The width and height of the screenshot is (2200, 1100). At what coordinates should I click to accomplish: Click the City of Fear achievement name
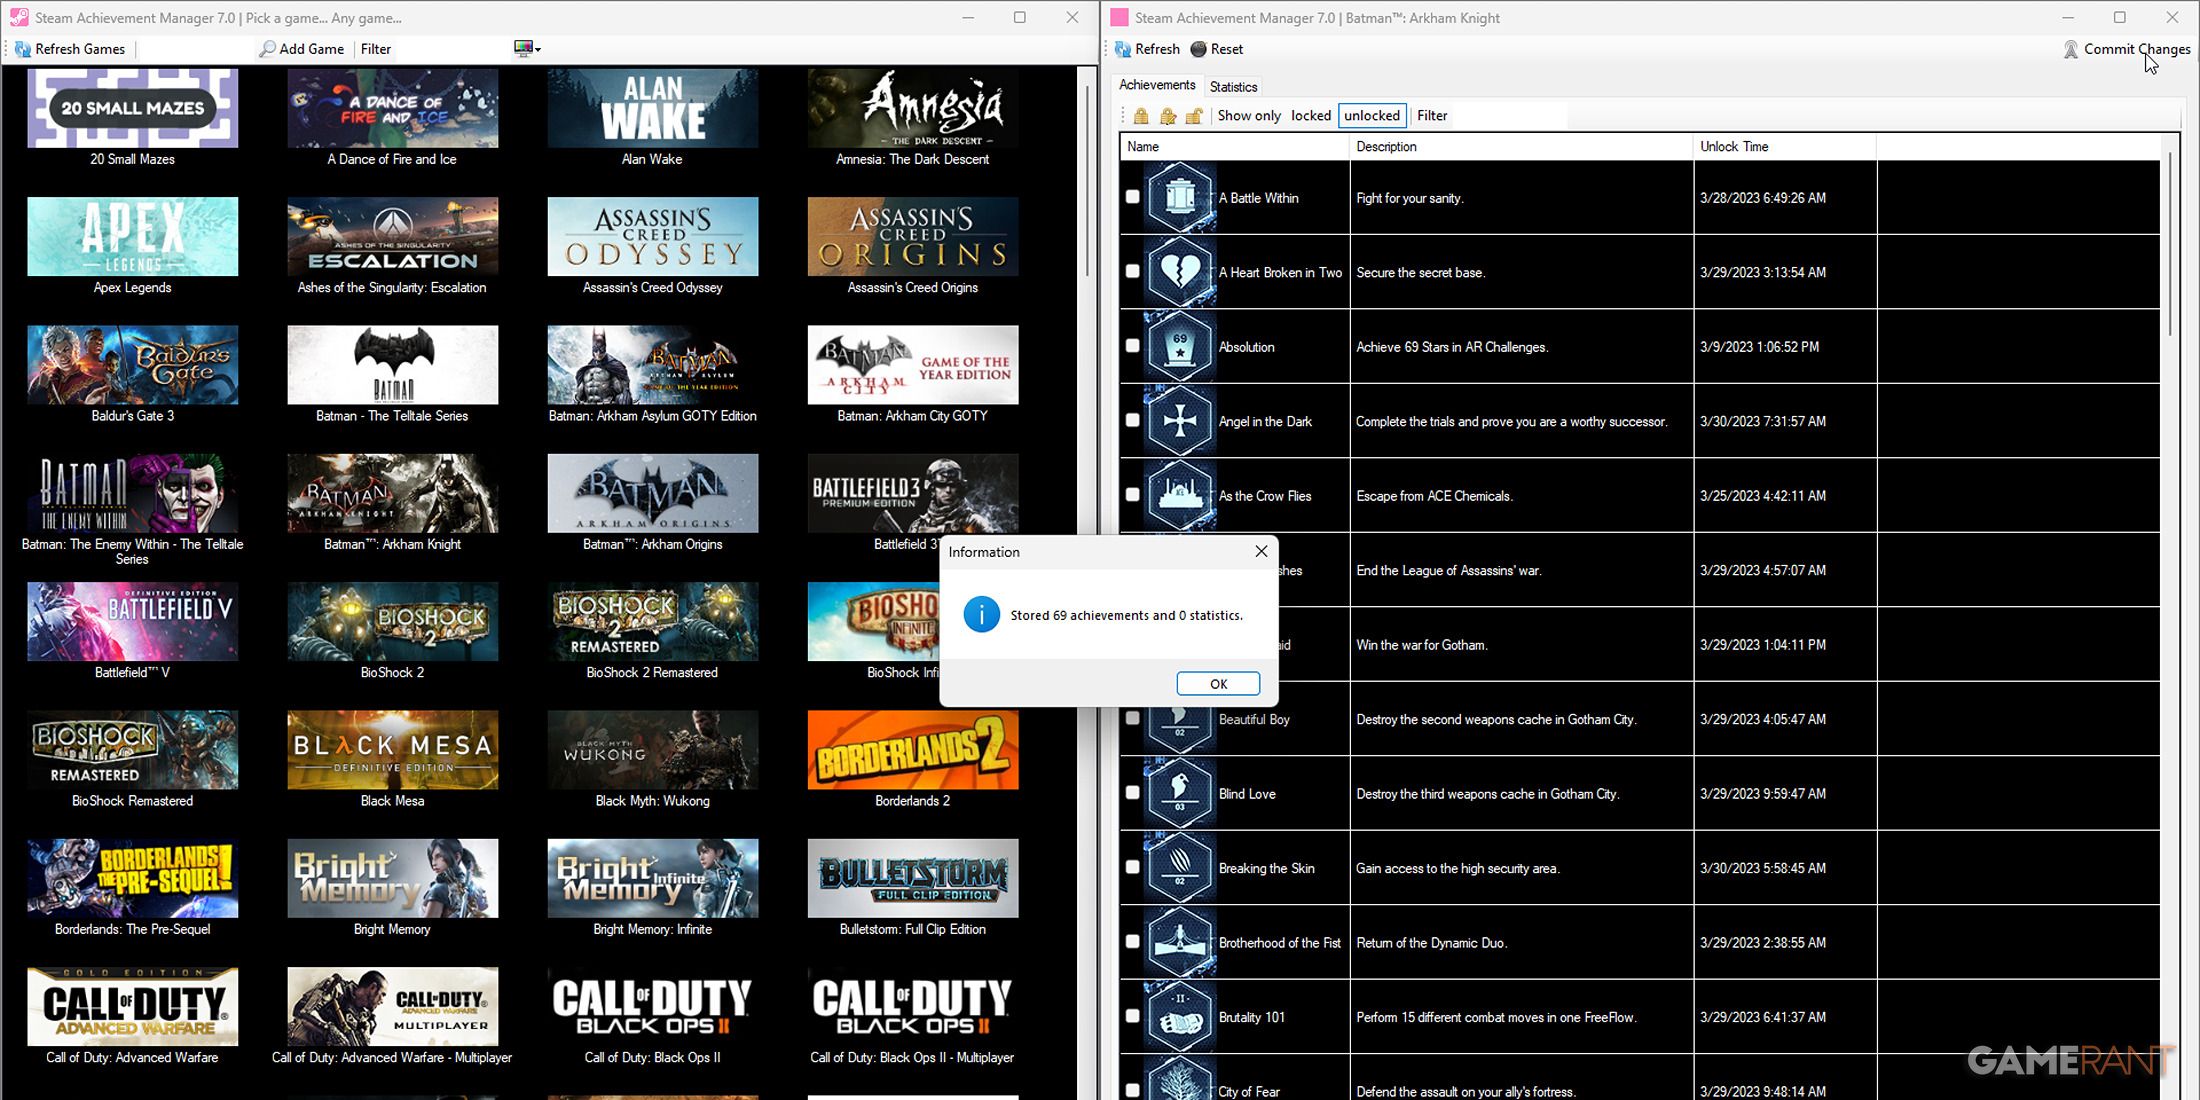click(x=1249, y=1091)
